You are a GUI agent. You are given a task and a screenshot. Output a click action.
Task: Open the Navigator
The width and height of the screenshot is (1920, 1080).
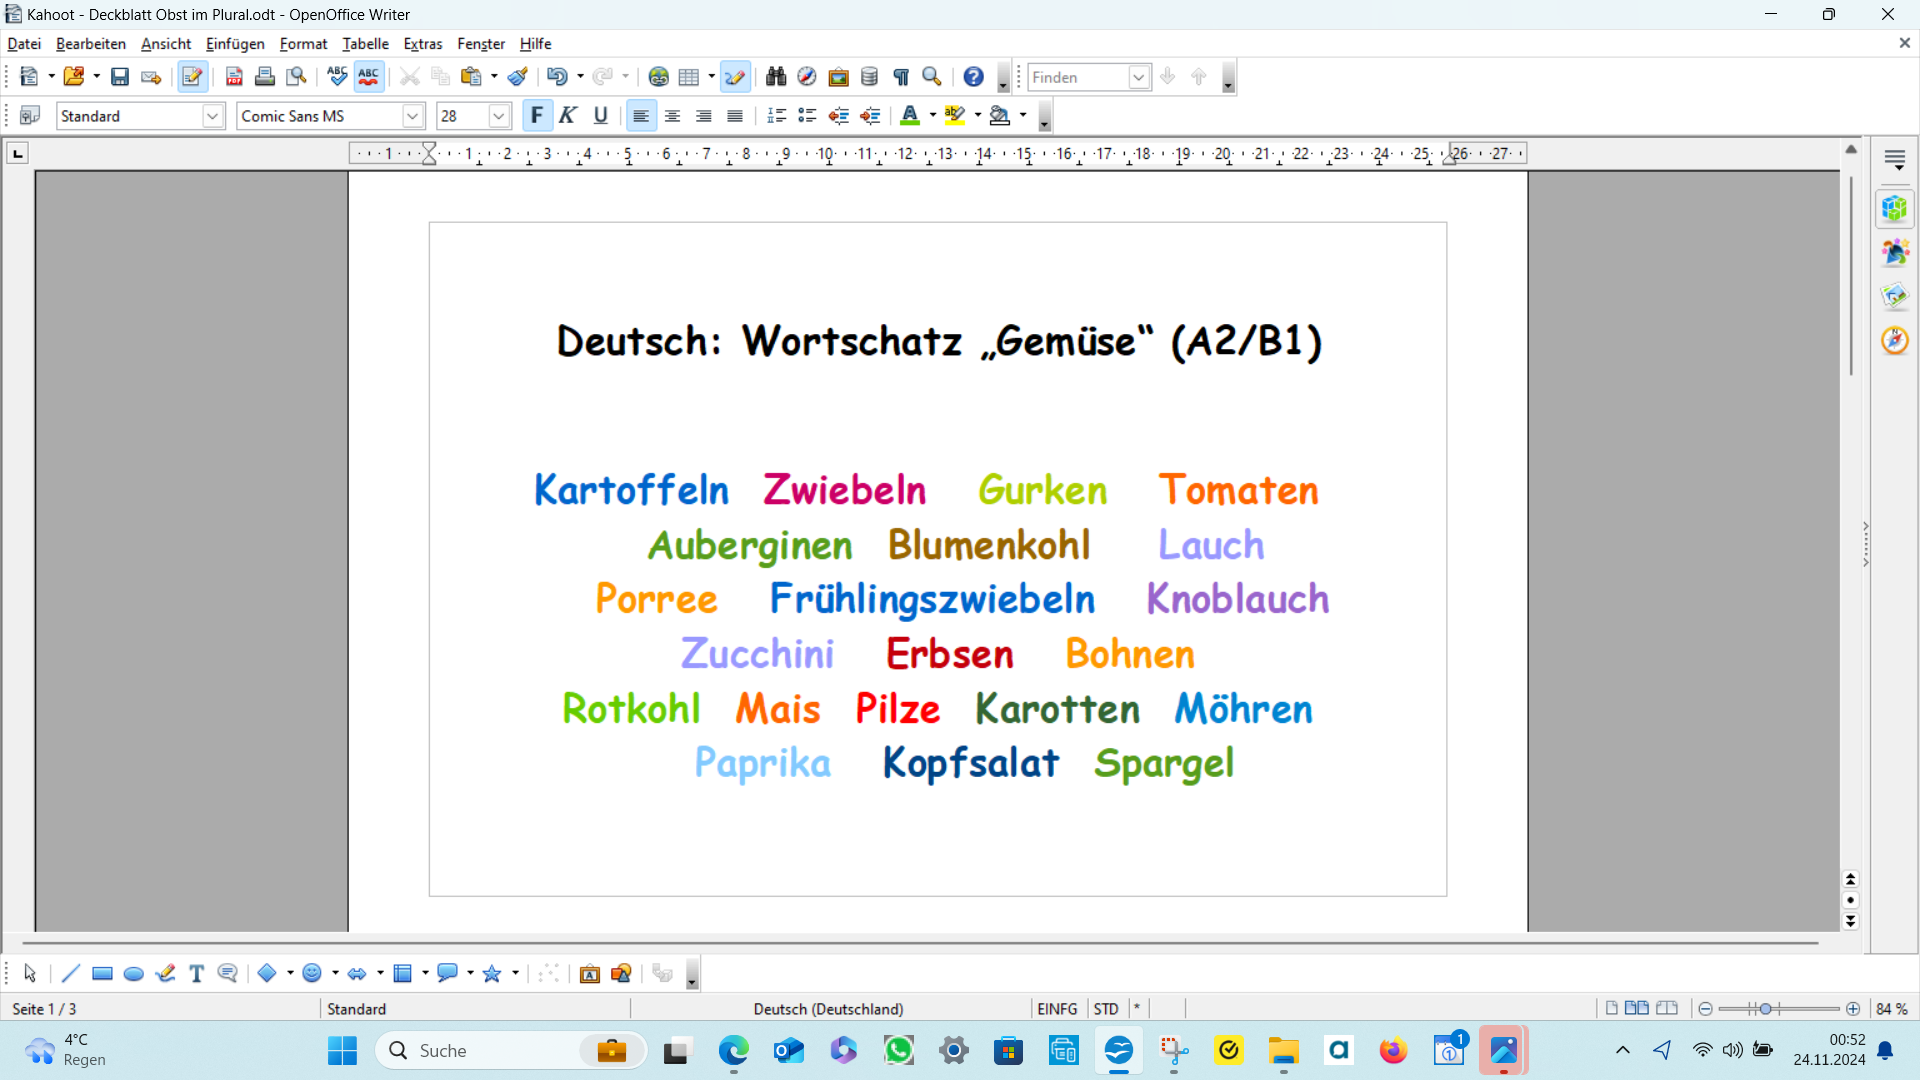(806, 76)
